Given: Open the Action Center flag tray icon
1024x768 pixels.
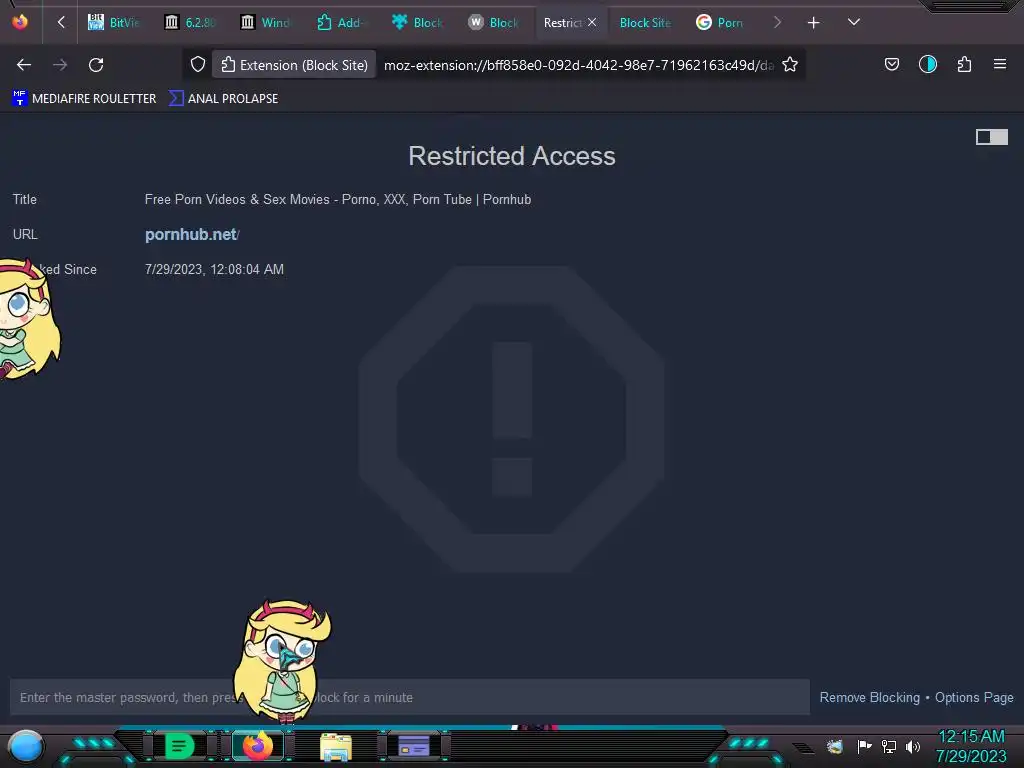Looking at the screenshot, I should coord(864,746).
